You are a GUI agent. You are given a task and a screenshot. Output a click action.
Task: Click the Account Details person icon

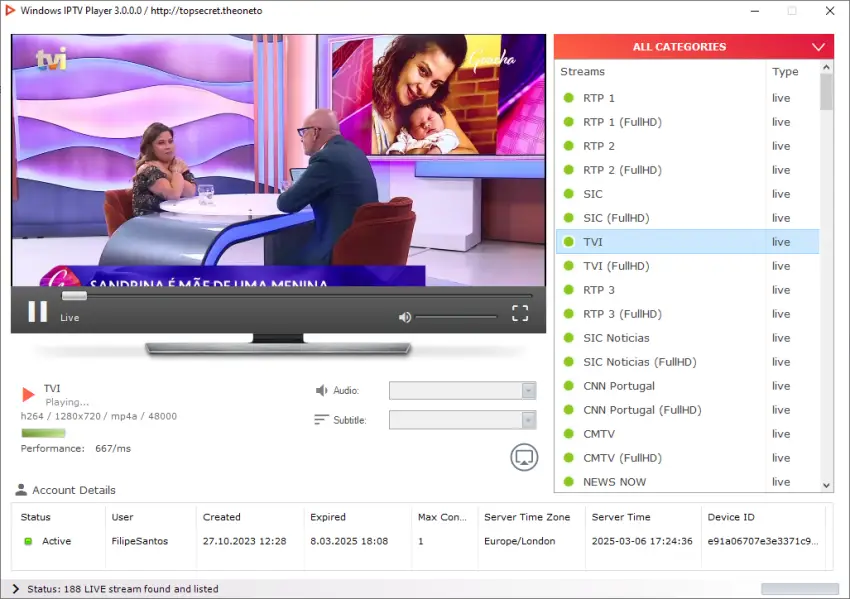point(21,490)
